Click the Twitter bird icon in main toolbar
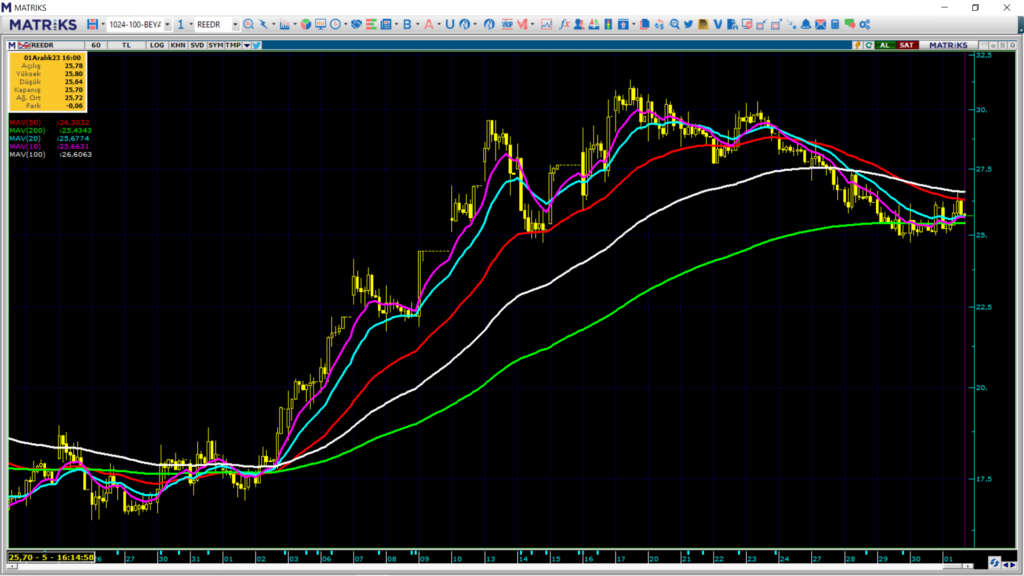The width and height of the screenshot is (1024, 576). 690,24
